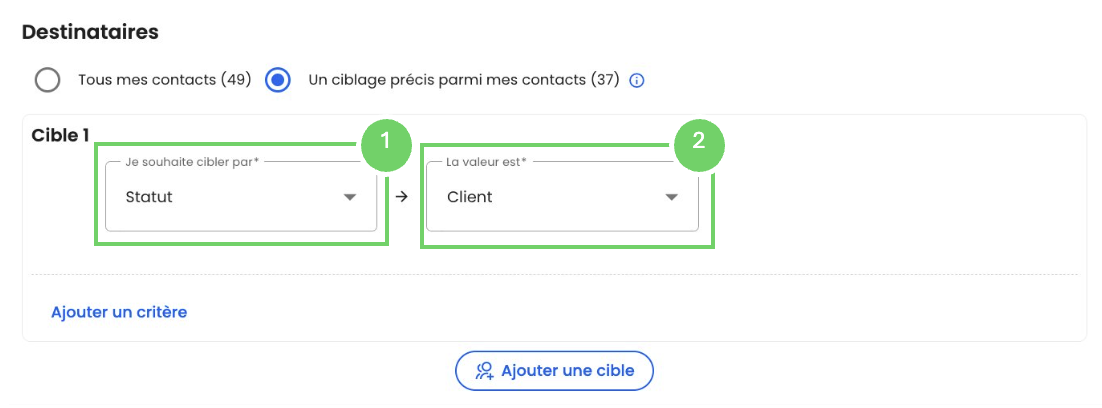Click the dashed divider above 'Ajouter un critère'
This screenshot has height=408, width=1102.
pyautogui.click(x=555, y=274)
